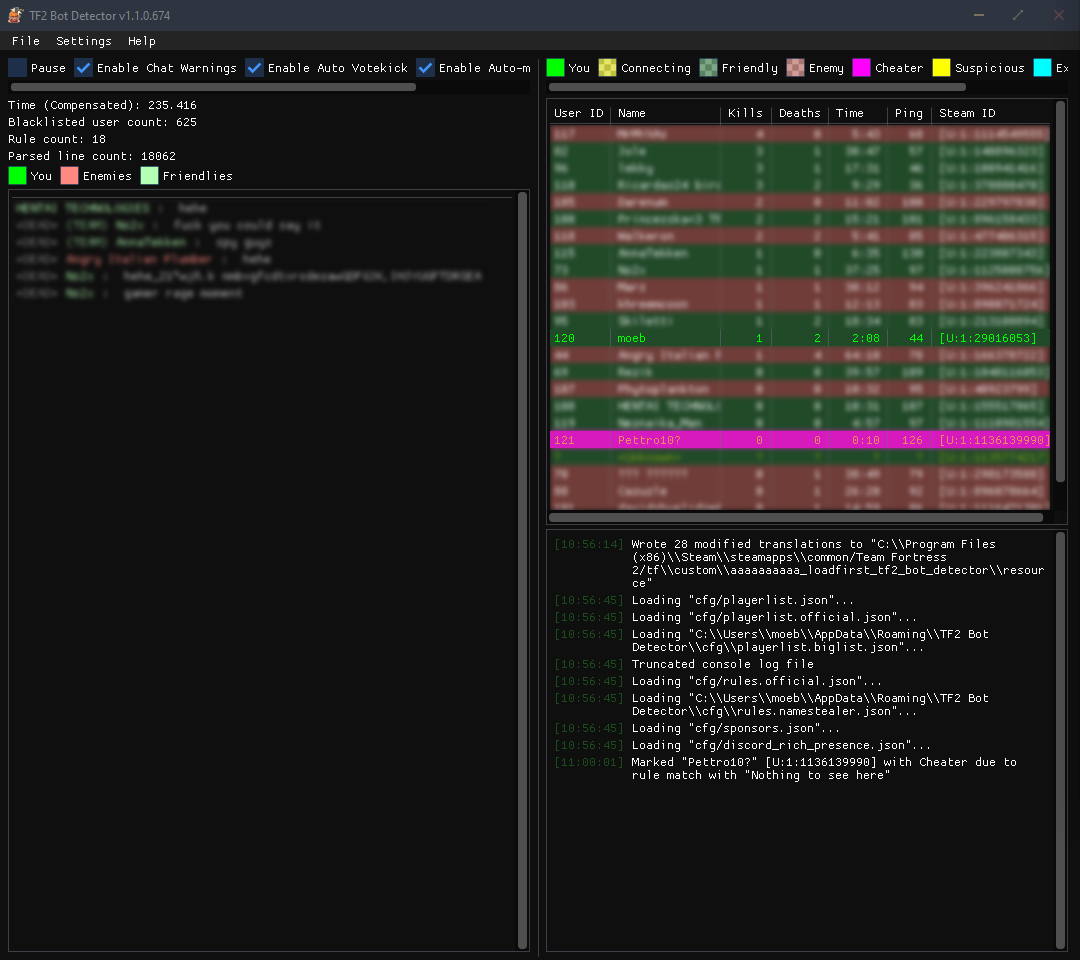Uncheck Enable Auto Votekick
The height and width of the screenshot is (960, 1080).
[254, 67]
